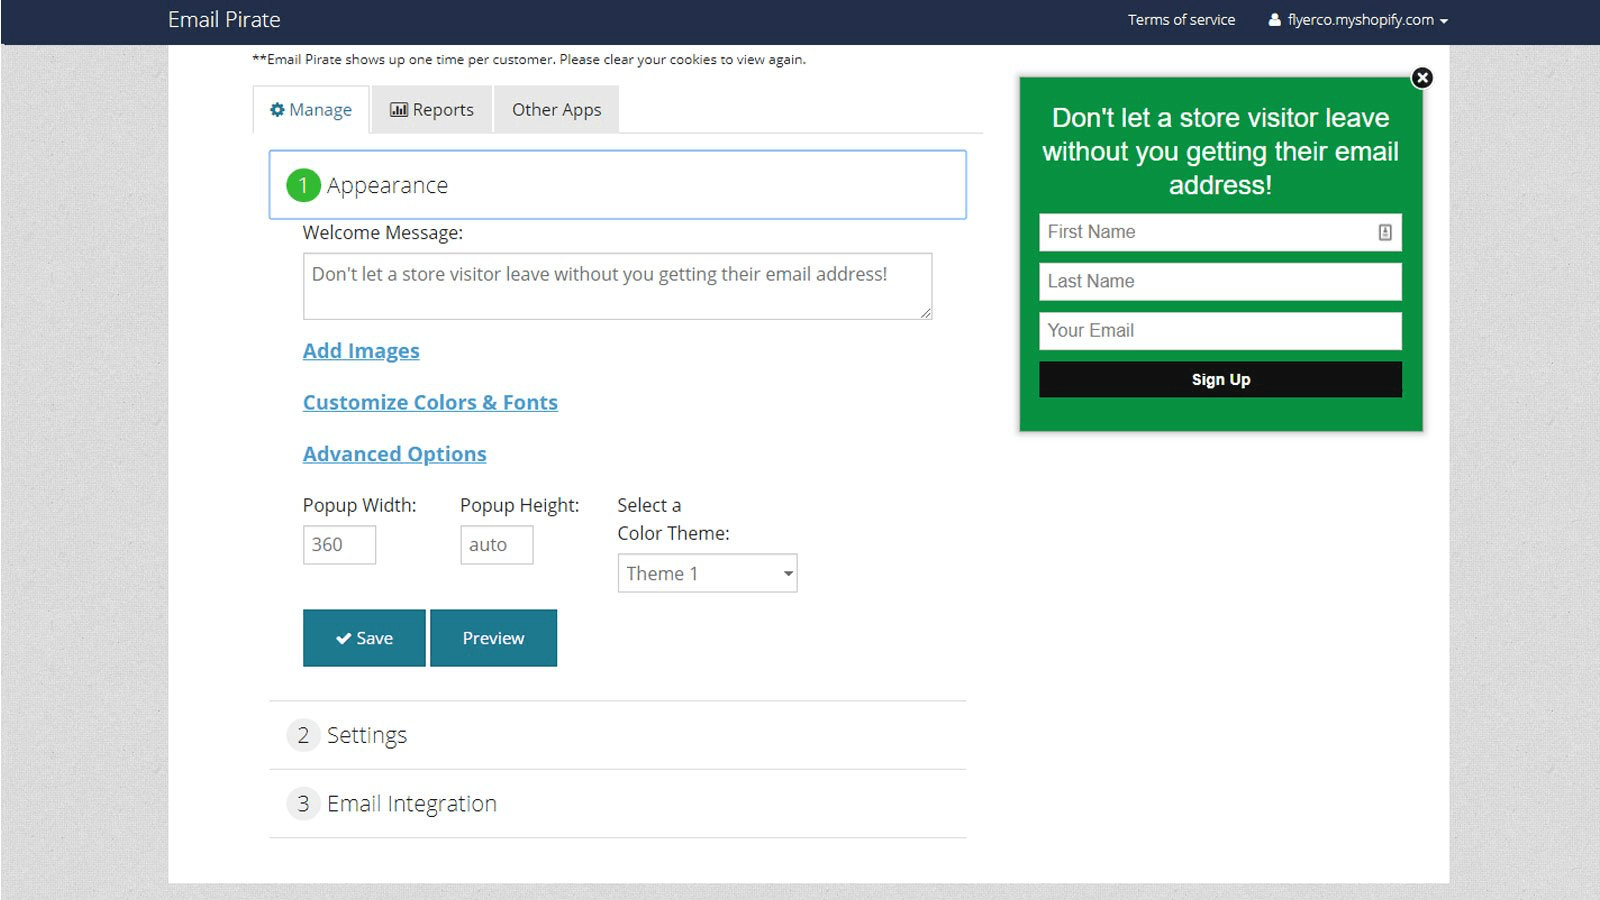Click the user account icon in header
The image size is (1600, 900).
[x=1274, y=20]
